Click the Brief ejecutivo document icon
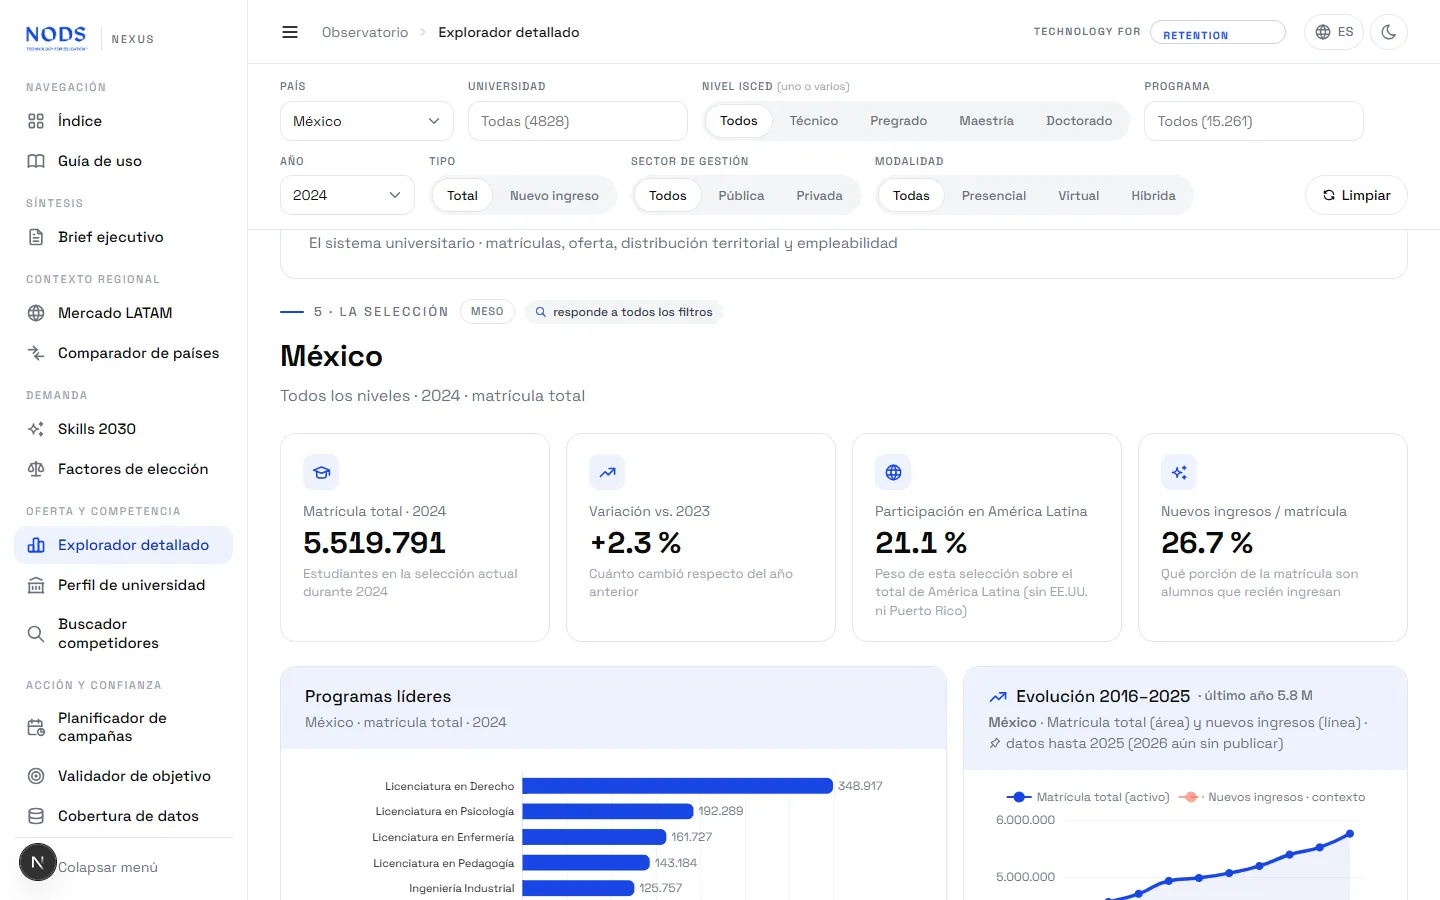 pyautogui.click(x=36, y=237)
